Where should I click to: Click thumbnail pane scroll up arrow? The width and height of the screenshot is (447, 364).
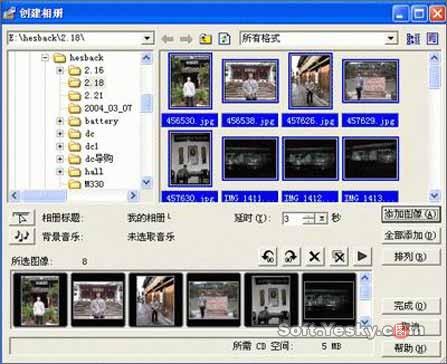[x=434, y=58]
